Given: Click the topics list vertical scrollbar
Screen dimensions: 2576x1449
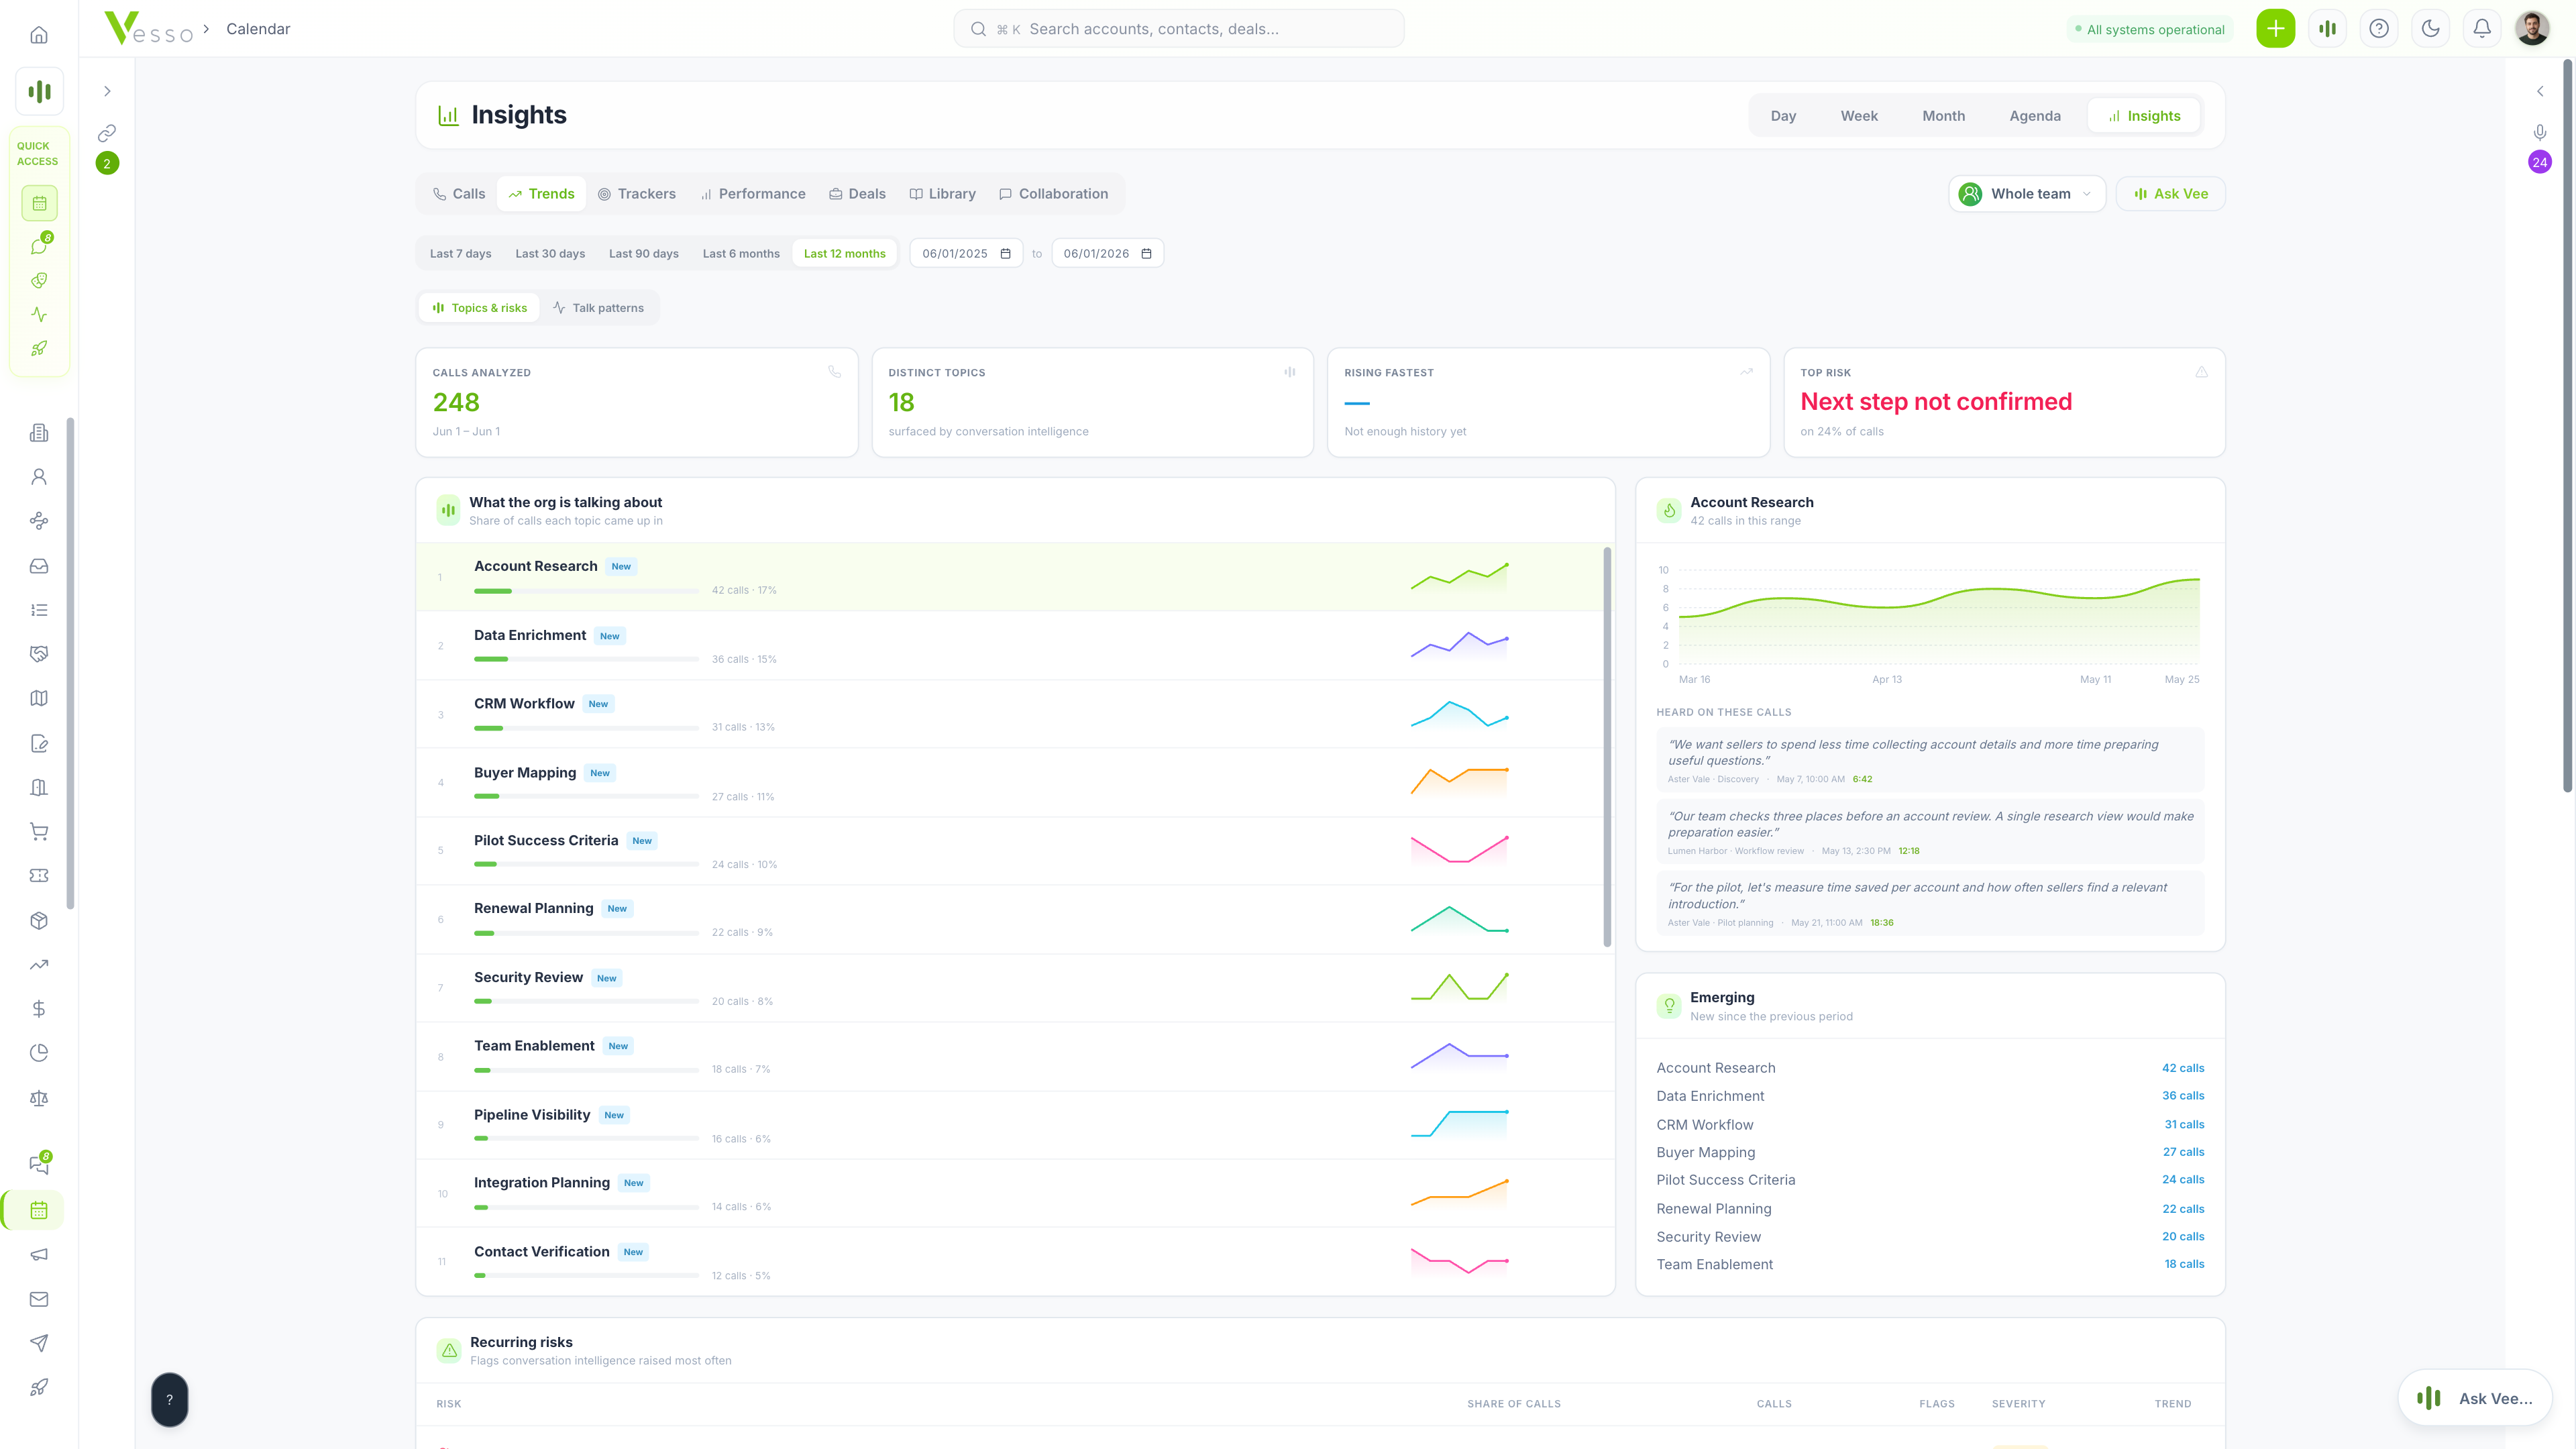Looking at the screenshot, I should pyautogui.click(x=1607, y=746).
